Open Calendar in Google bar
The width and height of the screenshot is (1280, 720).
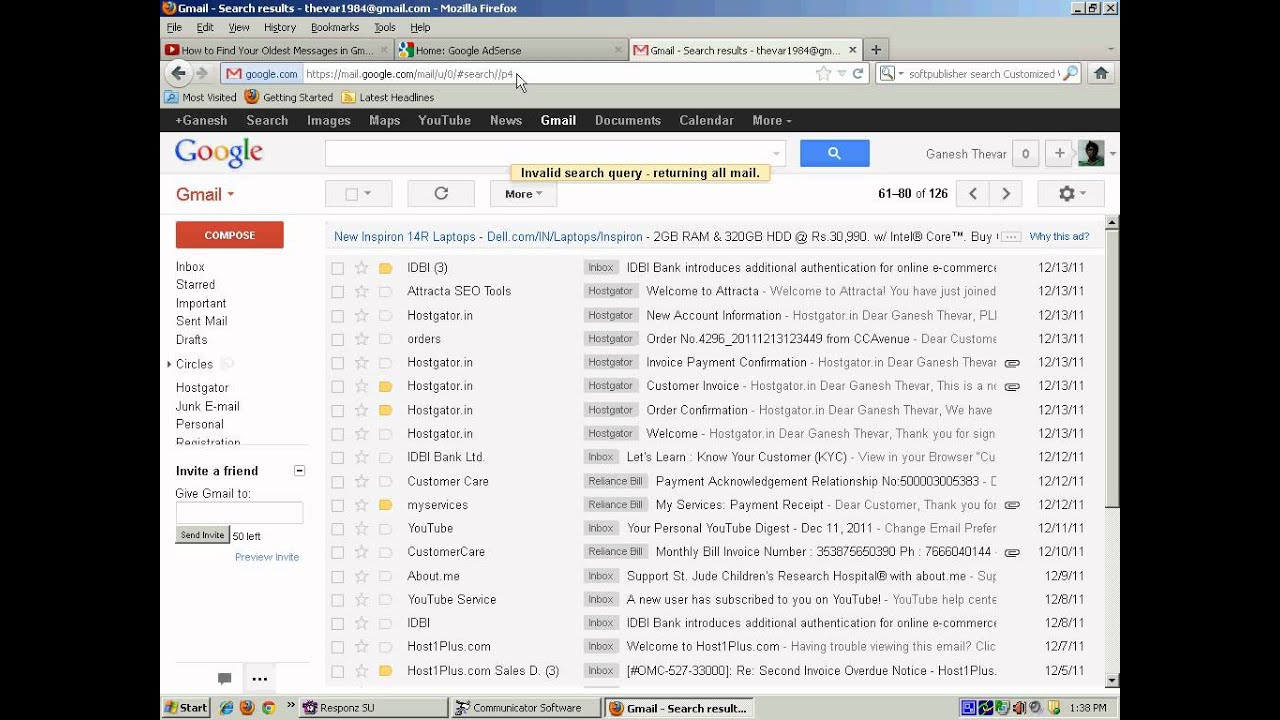pos(706,120)
